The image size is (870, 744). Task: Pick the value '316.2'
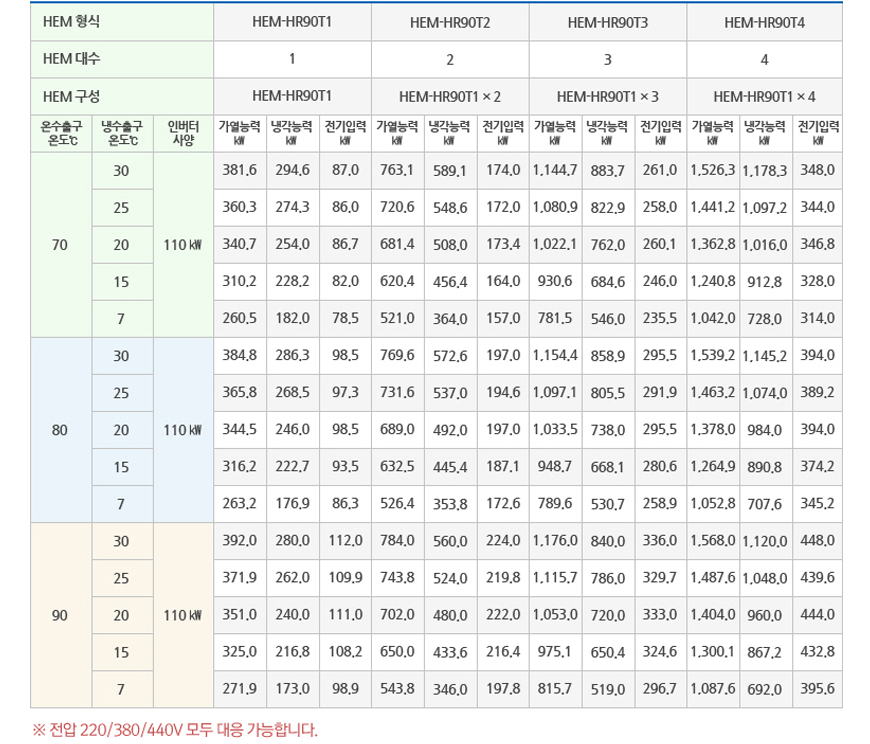240,467
